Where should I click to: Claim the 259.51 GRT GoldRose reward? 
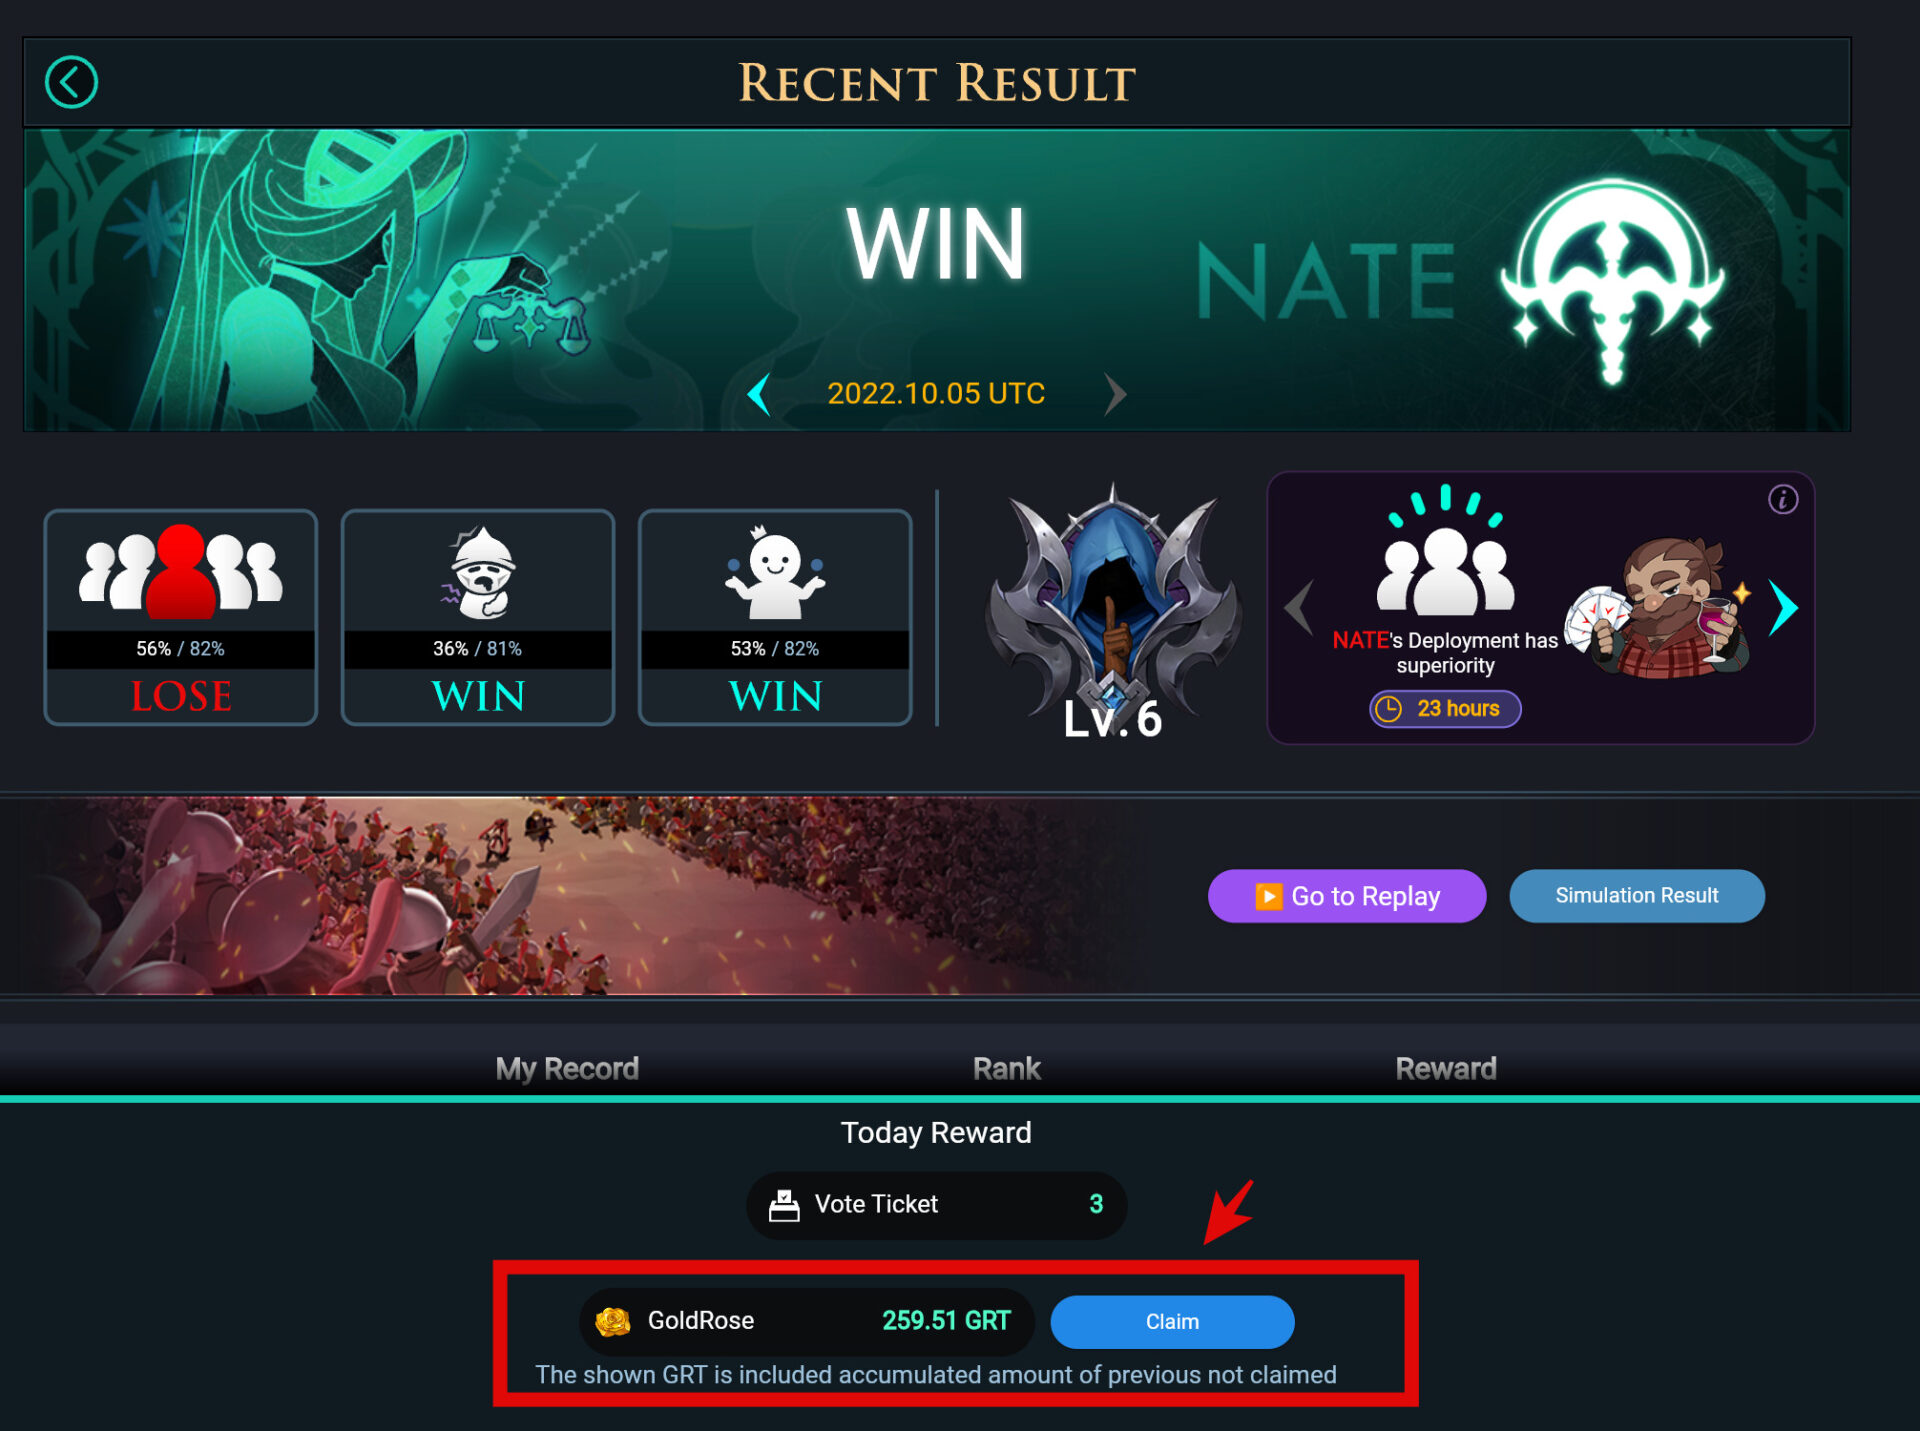pos(1172,1322)
